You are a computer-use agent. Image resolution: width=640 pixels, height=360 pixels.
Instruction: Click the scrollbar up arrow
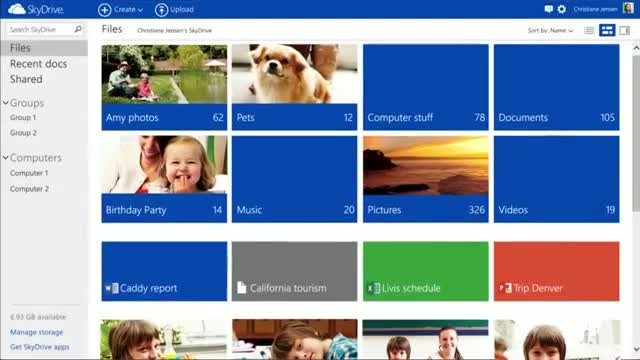(x=636, y=48)
